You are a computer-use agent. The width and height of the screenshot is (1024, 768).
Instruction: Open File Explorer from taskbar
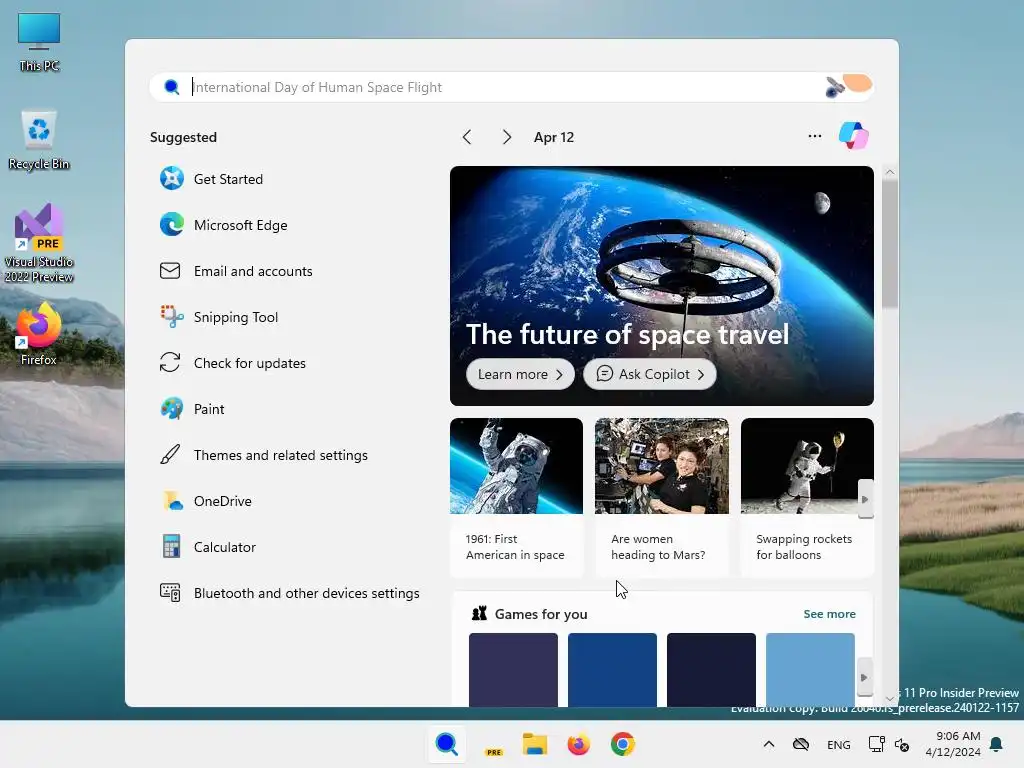coord(535,744)
